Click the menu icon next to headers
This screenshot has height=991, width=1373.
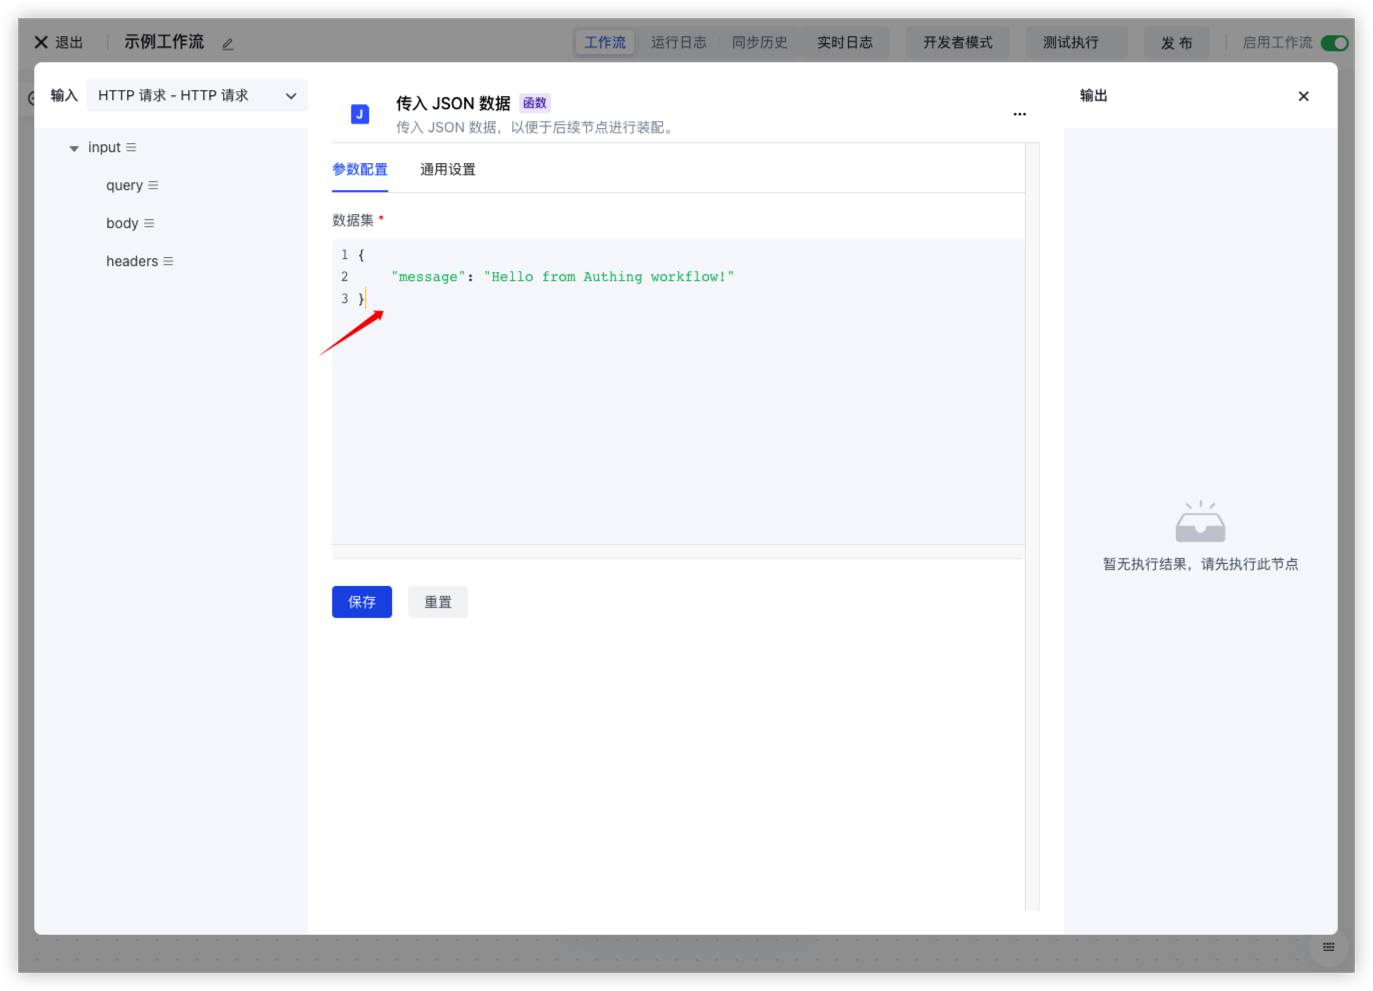(x=168, y=262)
